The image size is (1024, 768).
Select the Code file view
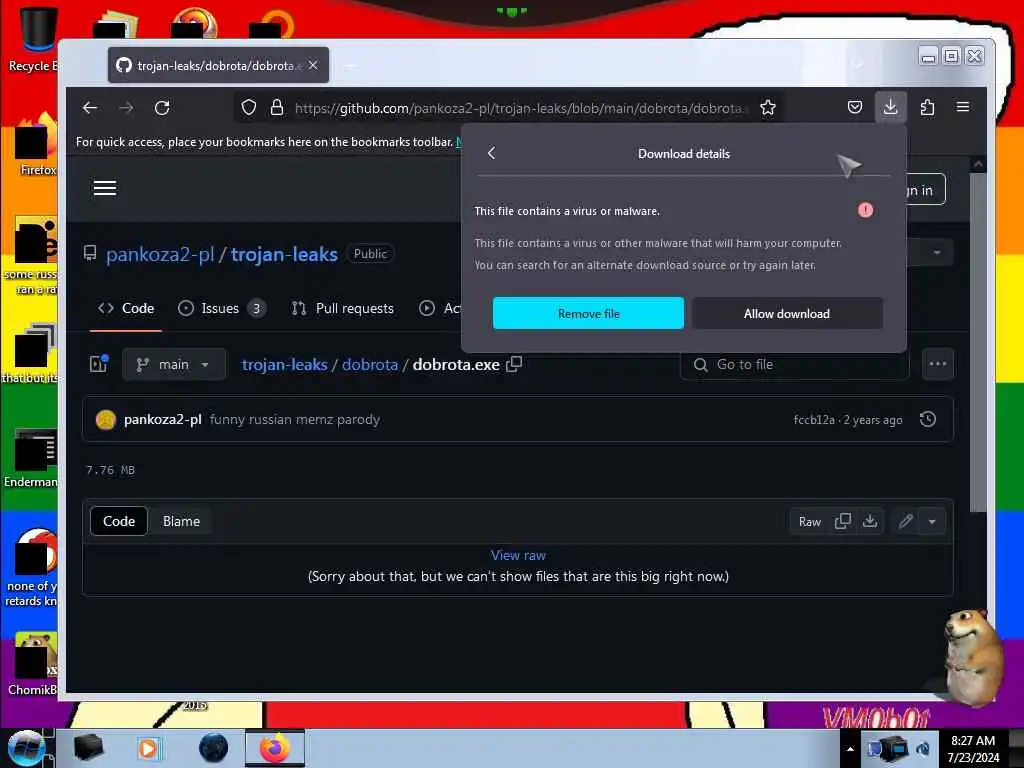point(119,521)
